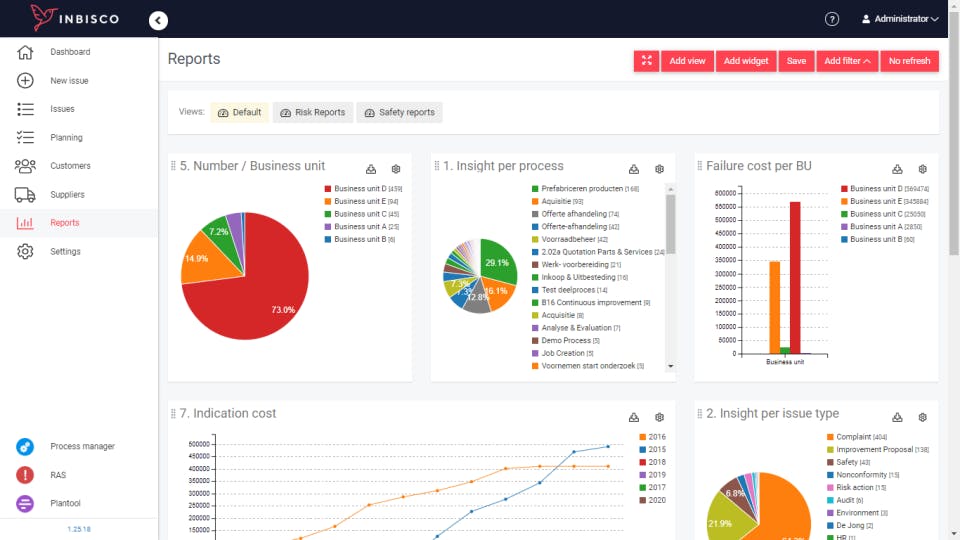
Task: Toggle Improvement Proposal legend entry
Action: point(877,449)
